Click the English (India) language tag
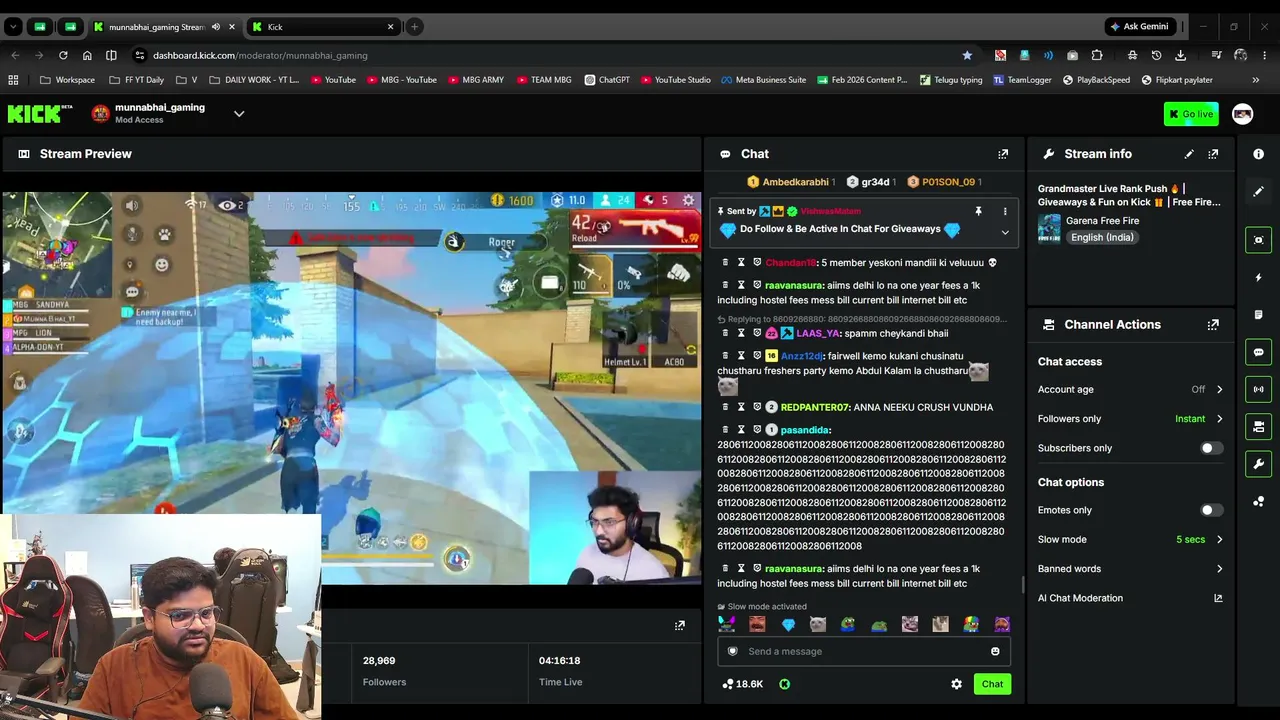Screen dimensions: 1280x720 click(1102, 238)
